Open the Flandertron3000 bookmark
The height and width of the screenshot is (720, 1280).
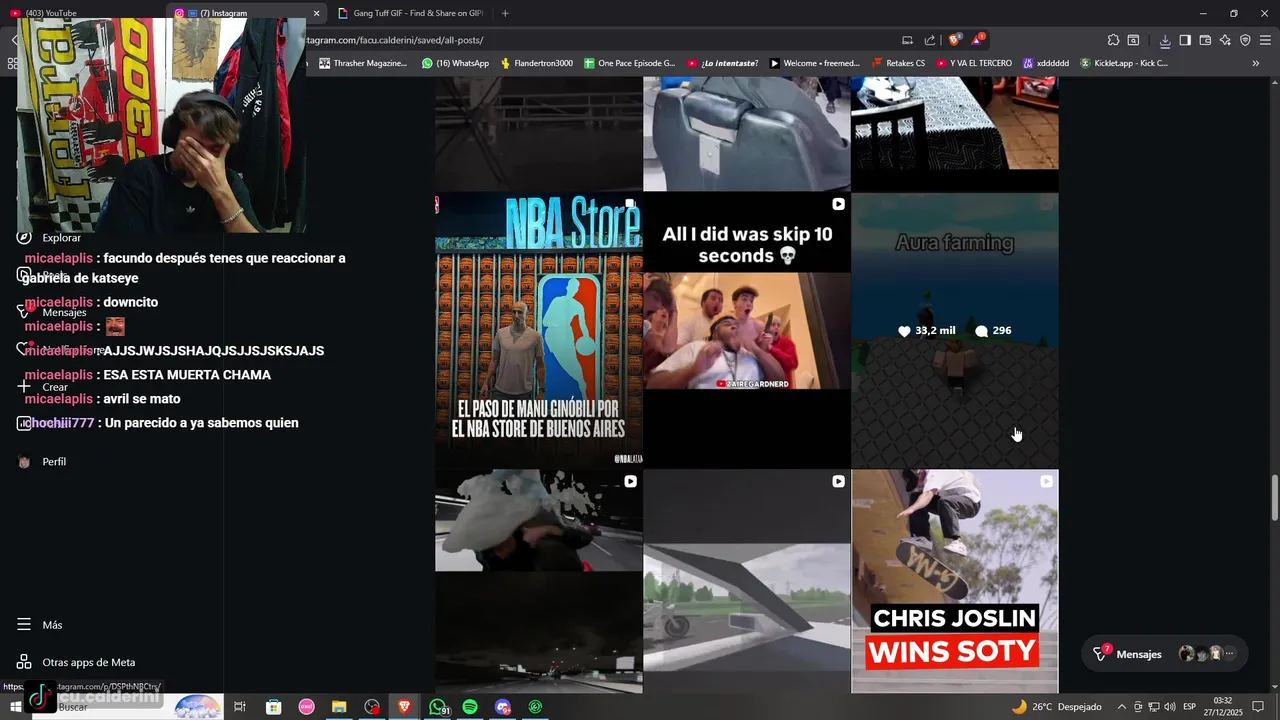point(537,63)
